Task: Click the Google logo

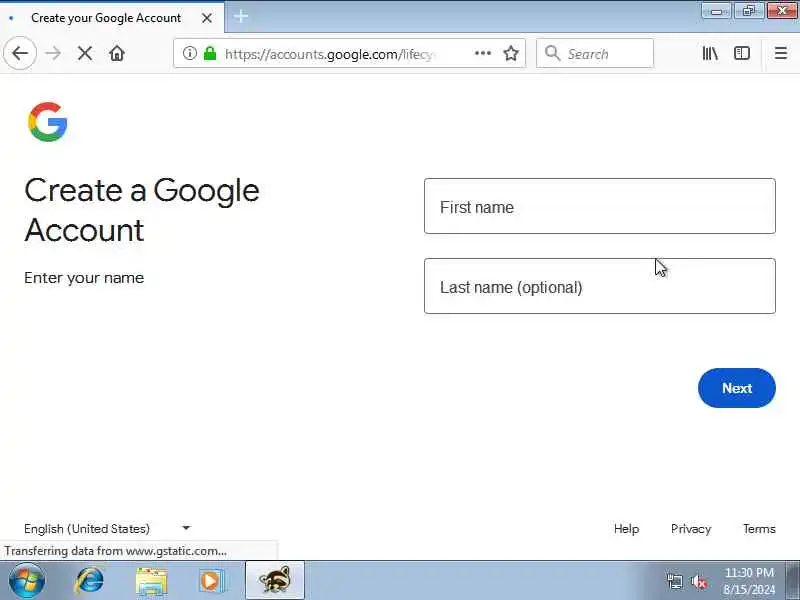Action: [x=48, y=122]
